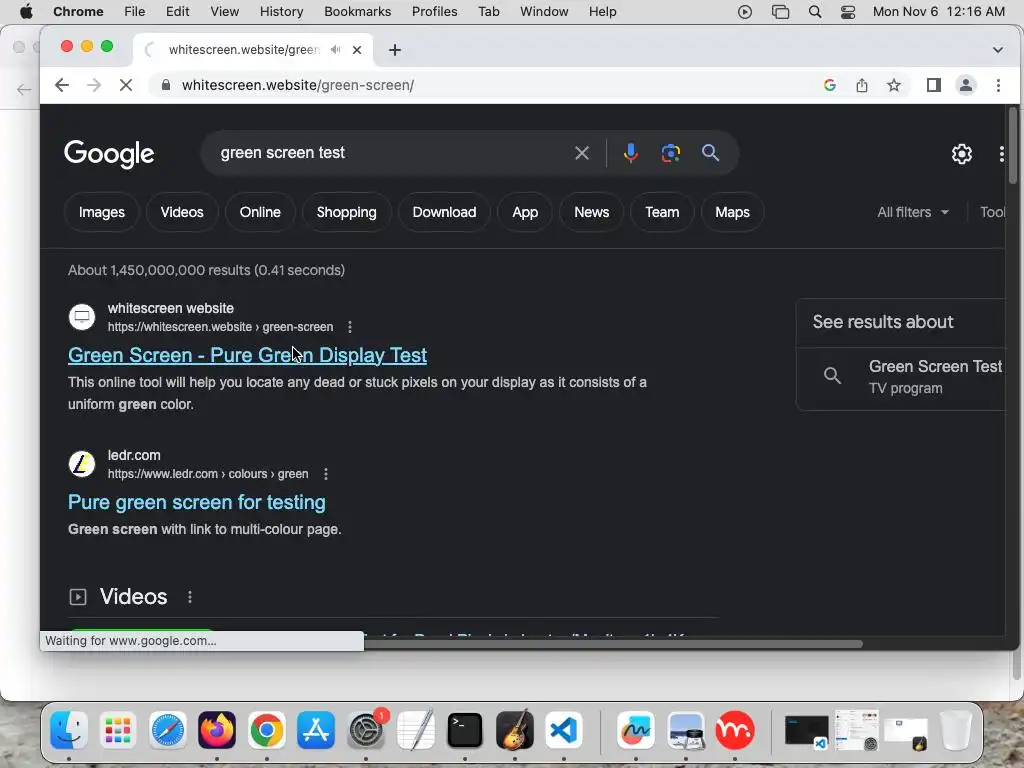Viewport: 1024px width, 768px height.
Task: Open Chrome's three-dot menu
Action: coord(998,85)
